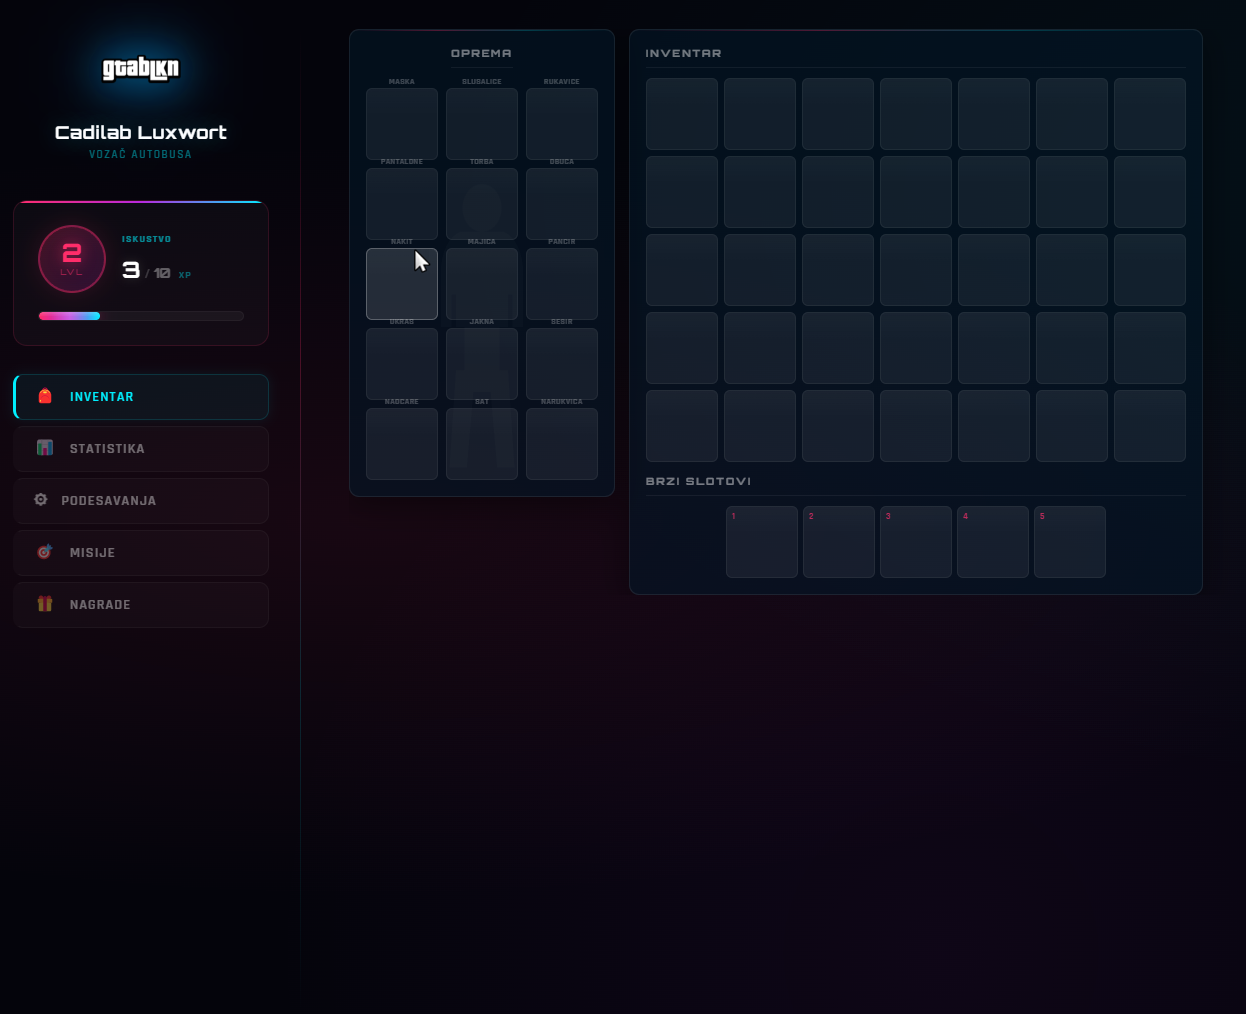This screenshot has width=1246, height=1014.
Task: Choose the Pancir armor slot
Action: point(562,284)
